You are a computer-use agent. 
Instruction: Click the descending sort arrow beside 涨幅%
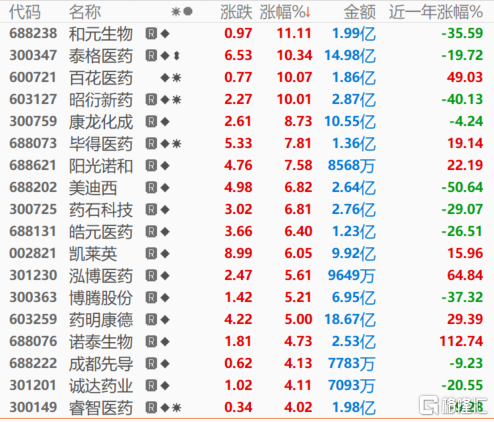point(308,13)
